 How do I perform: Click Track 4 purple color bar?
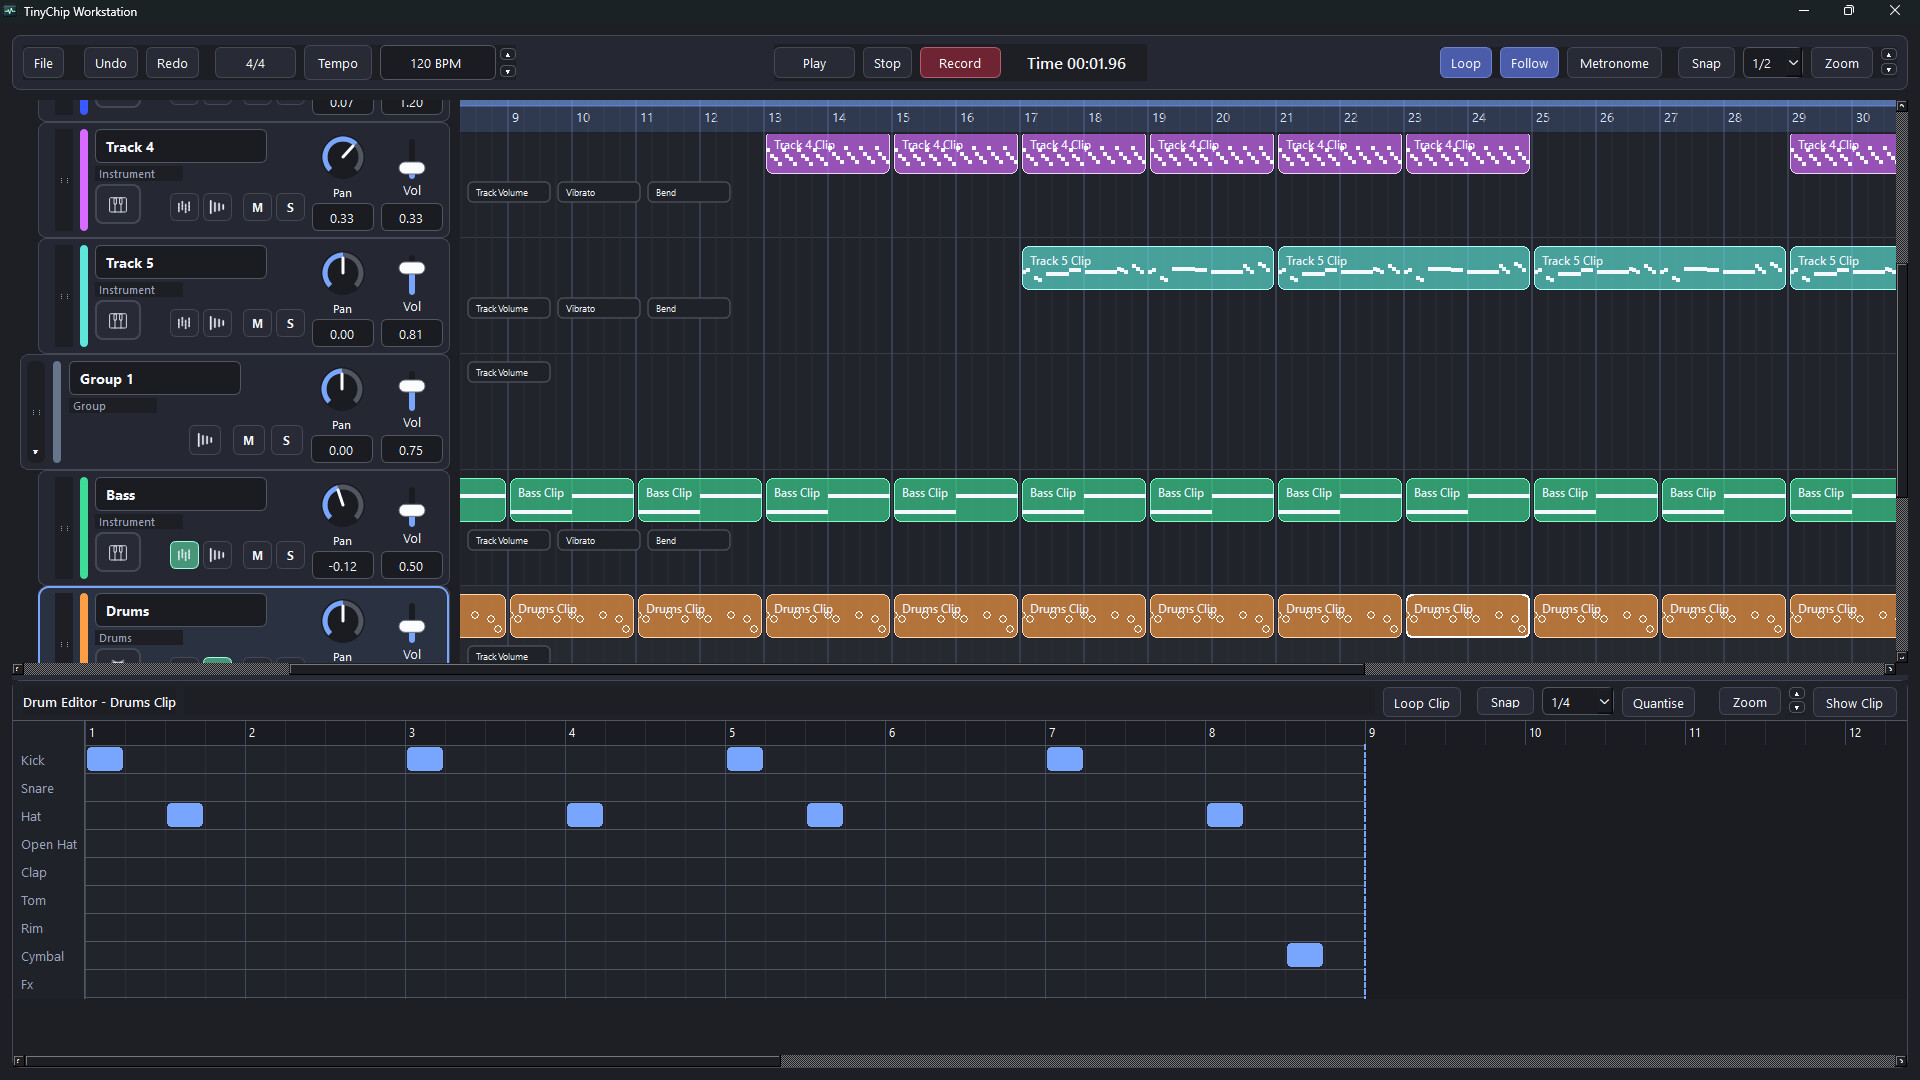84,181
